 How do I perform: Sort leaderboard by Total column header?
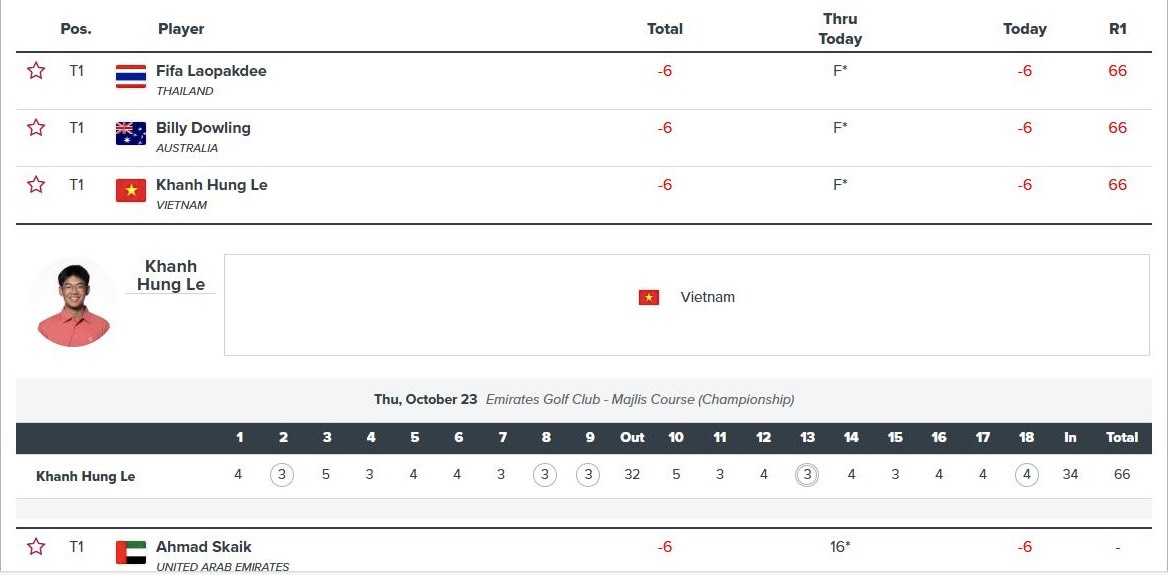pyautogui.click(x=664, y=29)
